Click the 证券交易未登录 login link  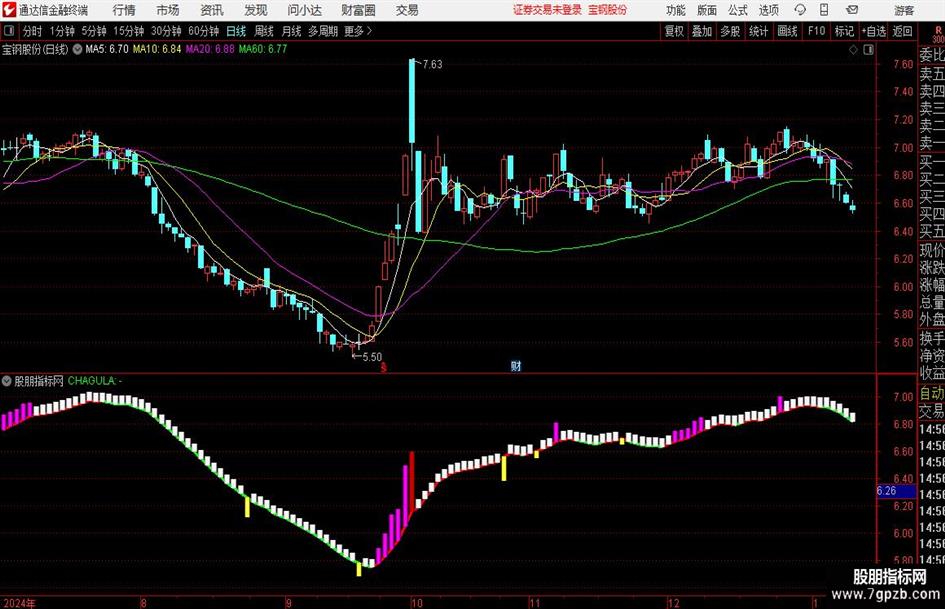coord(547,10)
